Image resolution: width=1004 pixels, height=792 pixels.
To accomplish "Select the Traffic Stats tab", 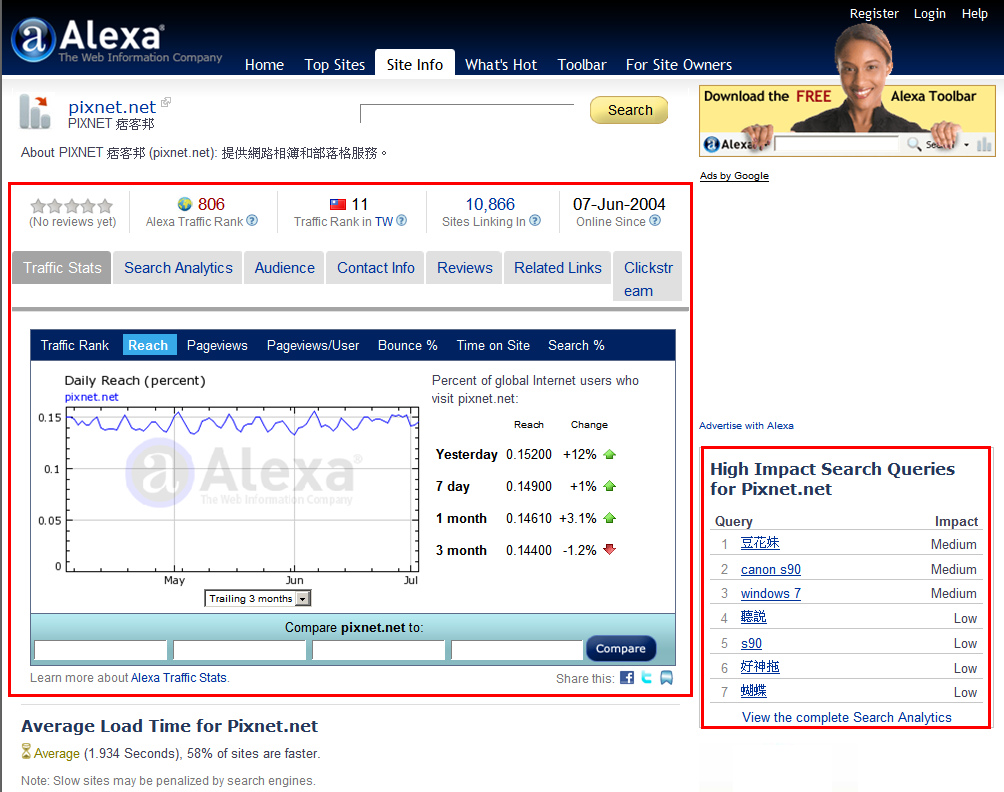I will click(x=62, y=268).
